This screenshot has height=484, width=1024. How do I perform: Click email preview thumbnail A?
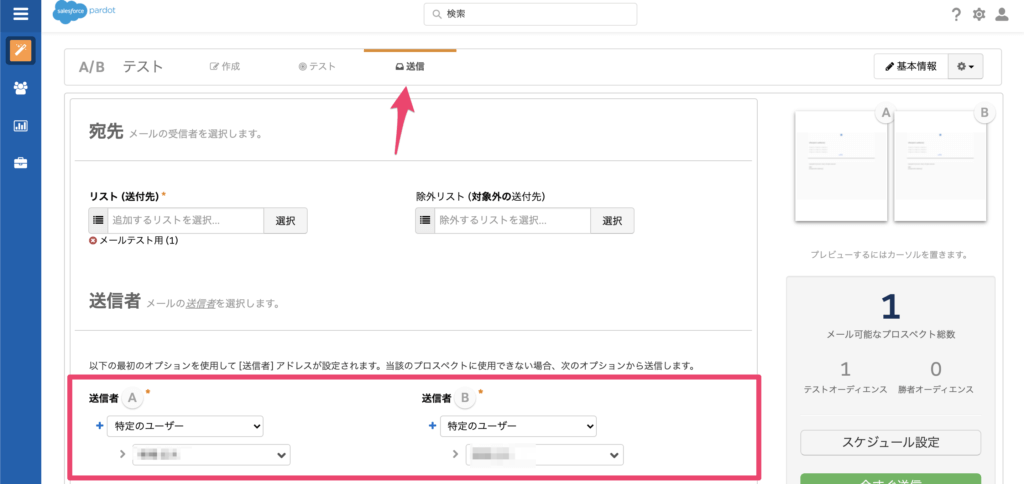pos(840,167)
